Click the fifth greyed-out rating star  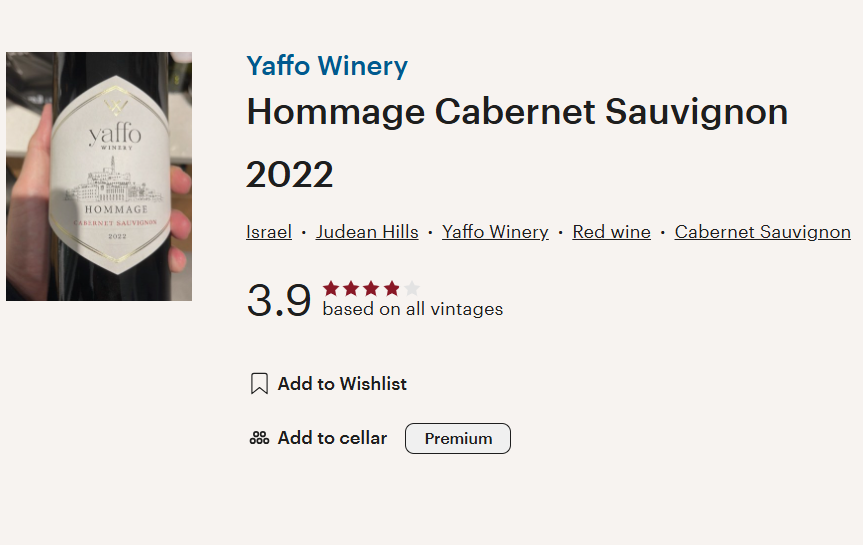point(411,289)
